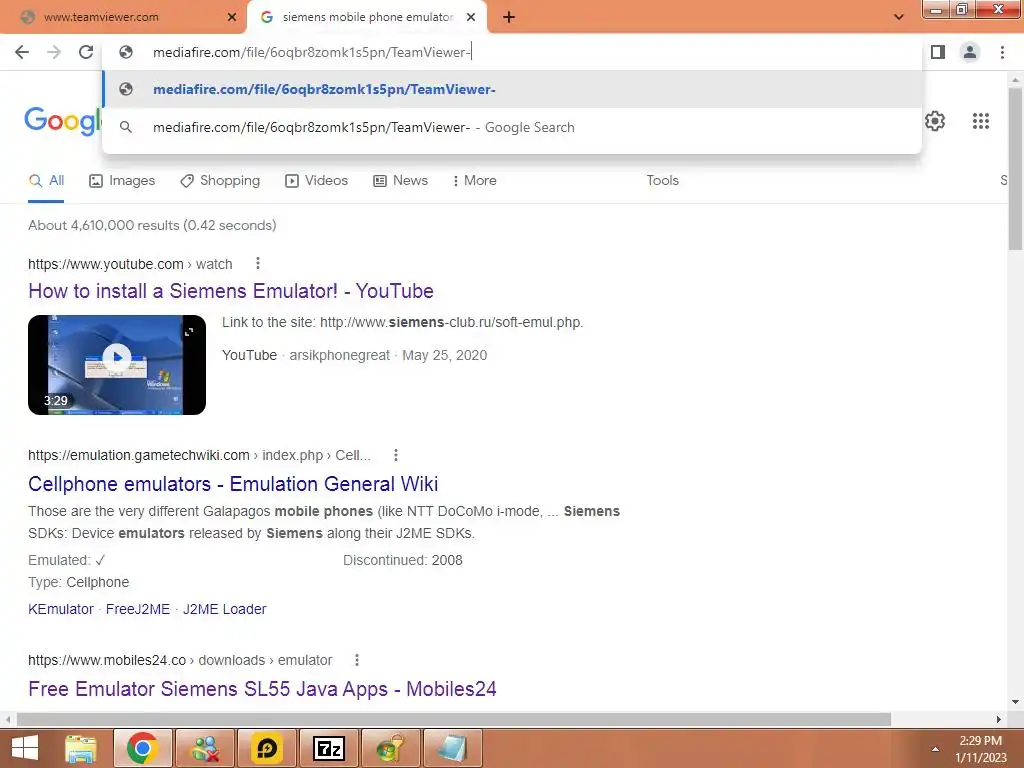This screenshot has height=768, width=1024.
Task: Open File Explorer from the taskbar
Action: [81, 748]
